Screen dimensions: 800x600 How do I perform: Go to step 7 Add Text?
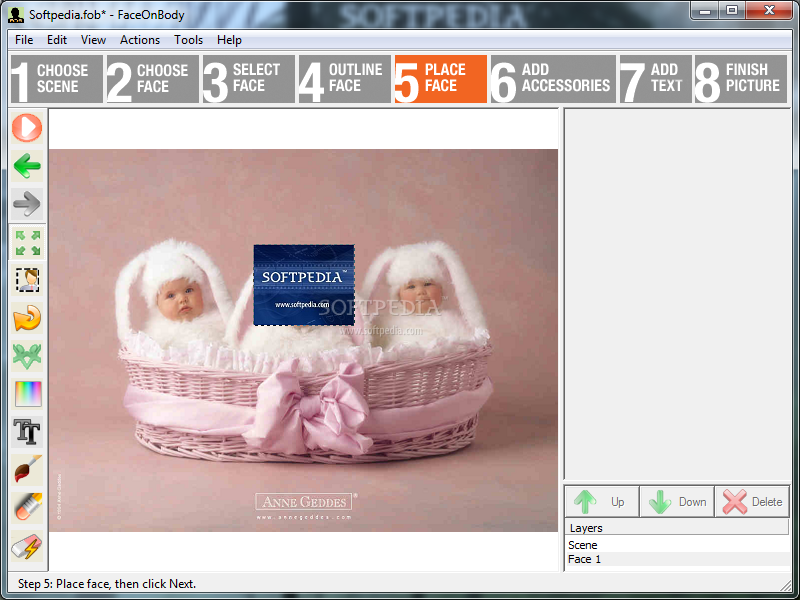(656, 79)
